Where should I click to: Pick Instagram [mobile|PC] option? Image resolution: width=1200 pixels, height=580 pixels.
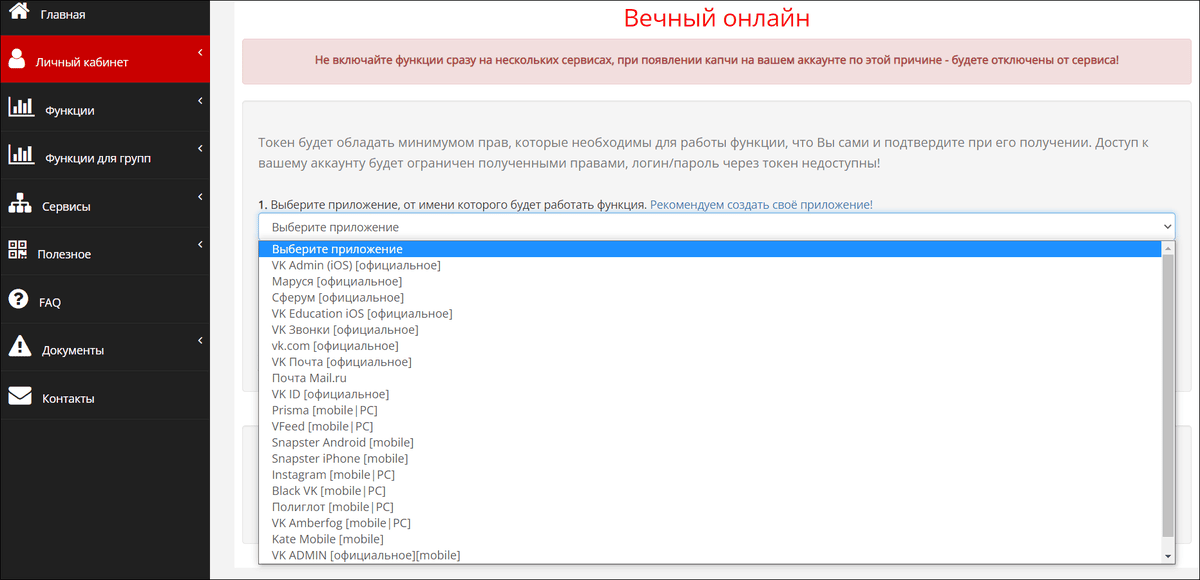(710, 474)
